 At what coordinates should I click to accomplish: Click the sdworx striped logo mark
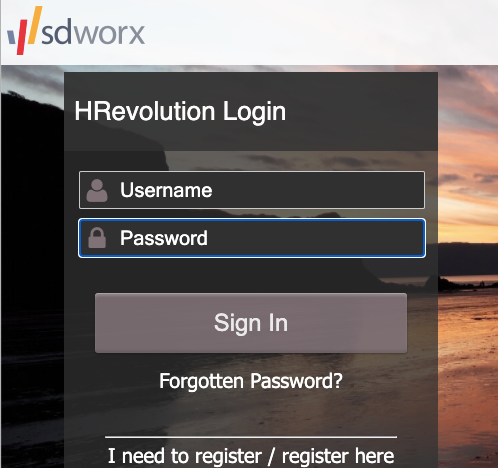tap(25, 30)
